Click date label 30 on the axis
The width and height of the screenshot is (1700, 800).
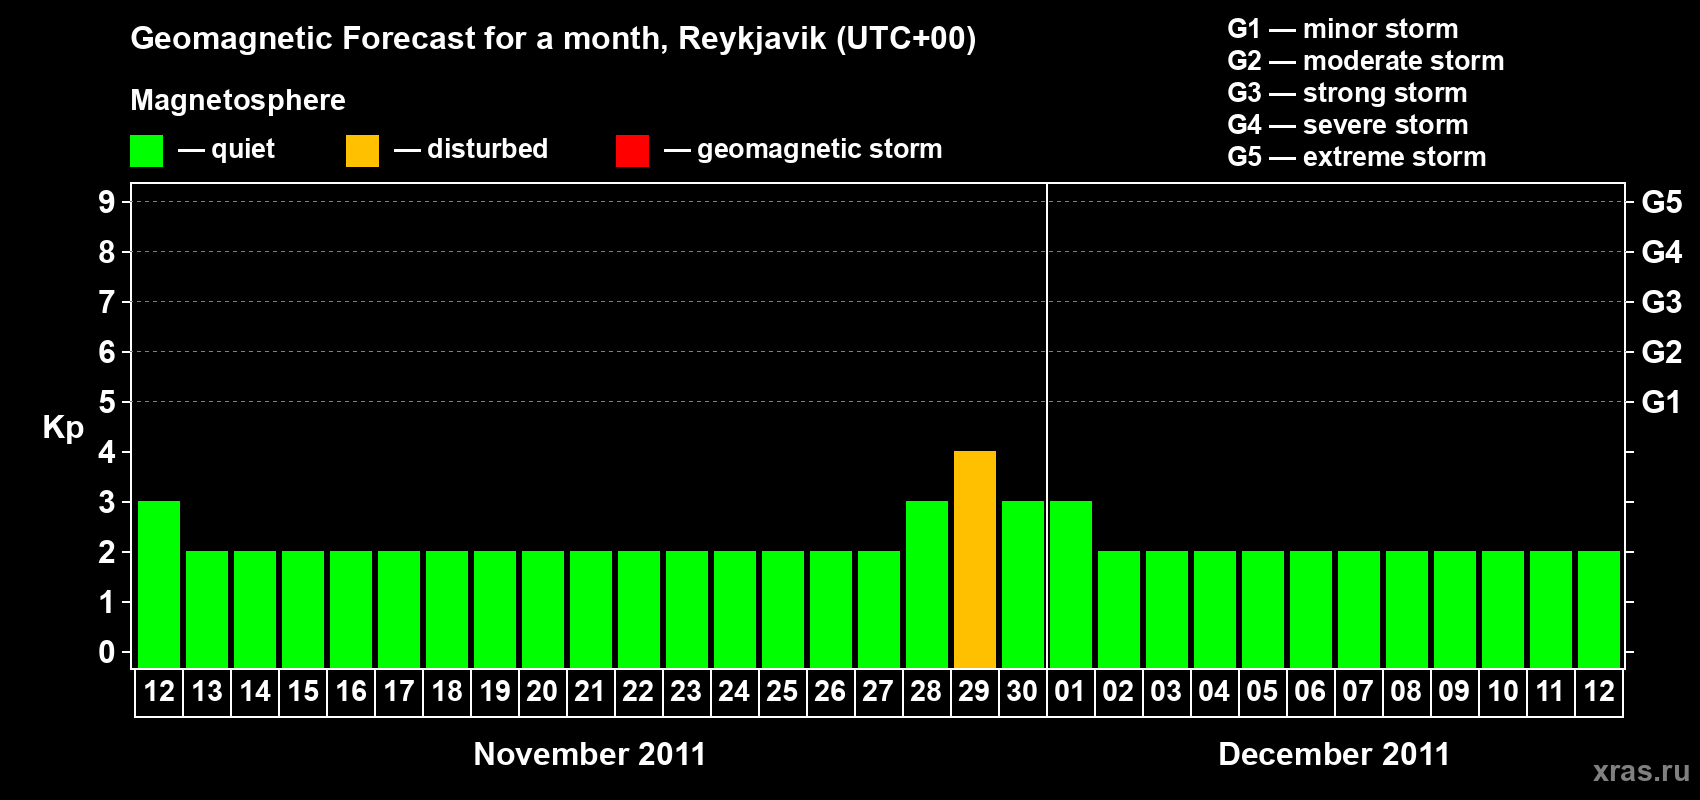tap(1022, 692)
